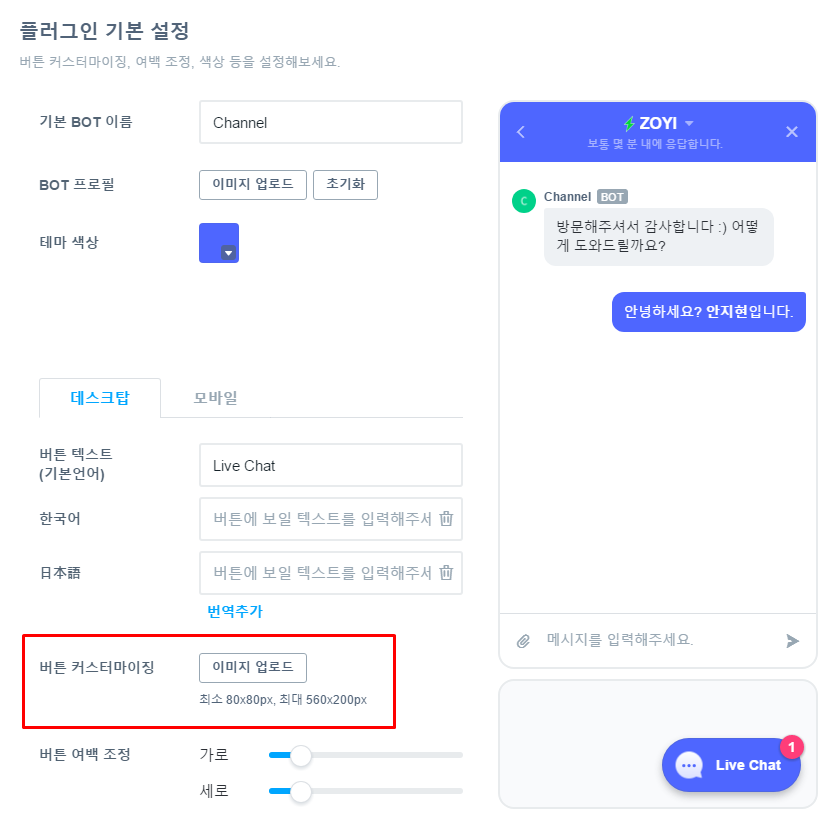Click the 세로 margin slider handle
This screenshot has width=834, height=830.
(x=300, y=792)
